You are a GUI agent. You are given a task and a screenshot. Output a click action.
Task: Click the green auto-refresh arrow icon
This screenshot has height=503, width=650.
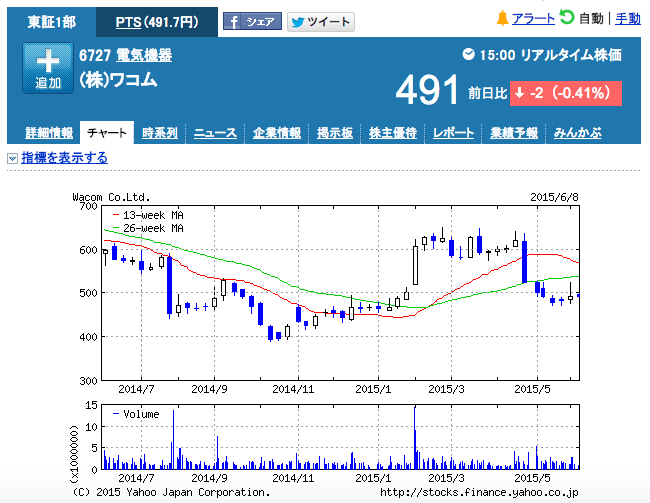(567, 17)
